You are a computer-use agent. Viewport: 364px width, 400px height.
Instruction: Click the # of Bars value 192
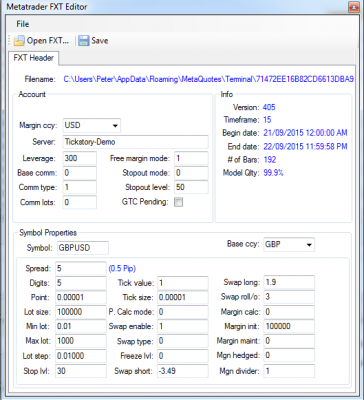270,160
